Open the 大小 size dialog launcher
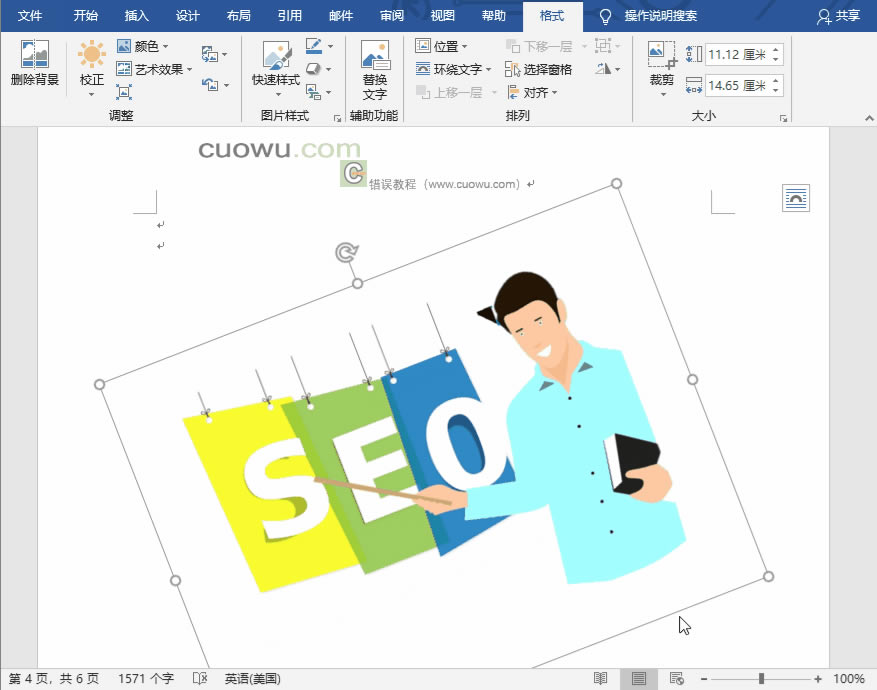877x690 pixels. point(784,118)
